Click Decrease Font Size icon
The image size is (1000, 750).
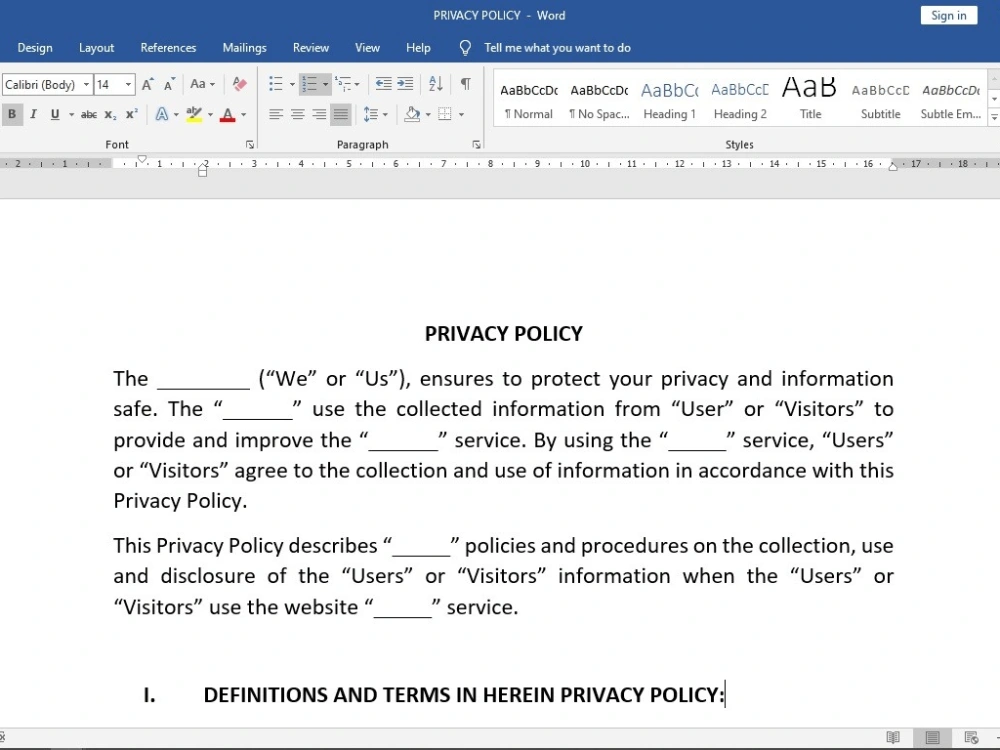pyautogui.click(x=169, y=84)
